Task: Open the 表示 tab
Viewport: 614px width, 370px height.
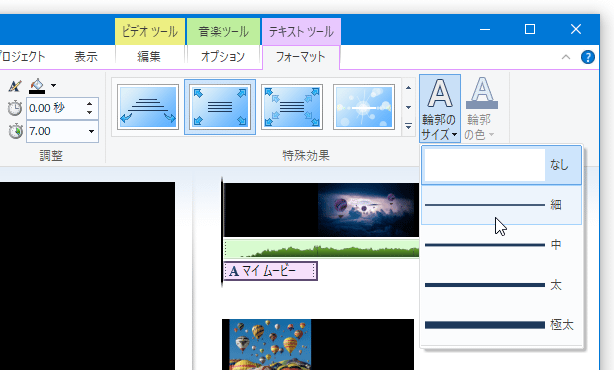Action: pos(86,57)
